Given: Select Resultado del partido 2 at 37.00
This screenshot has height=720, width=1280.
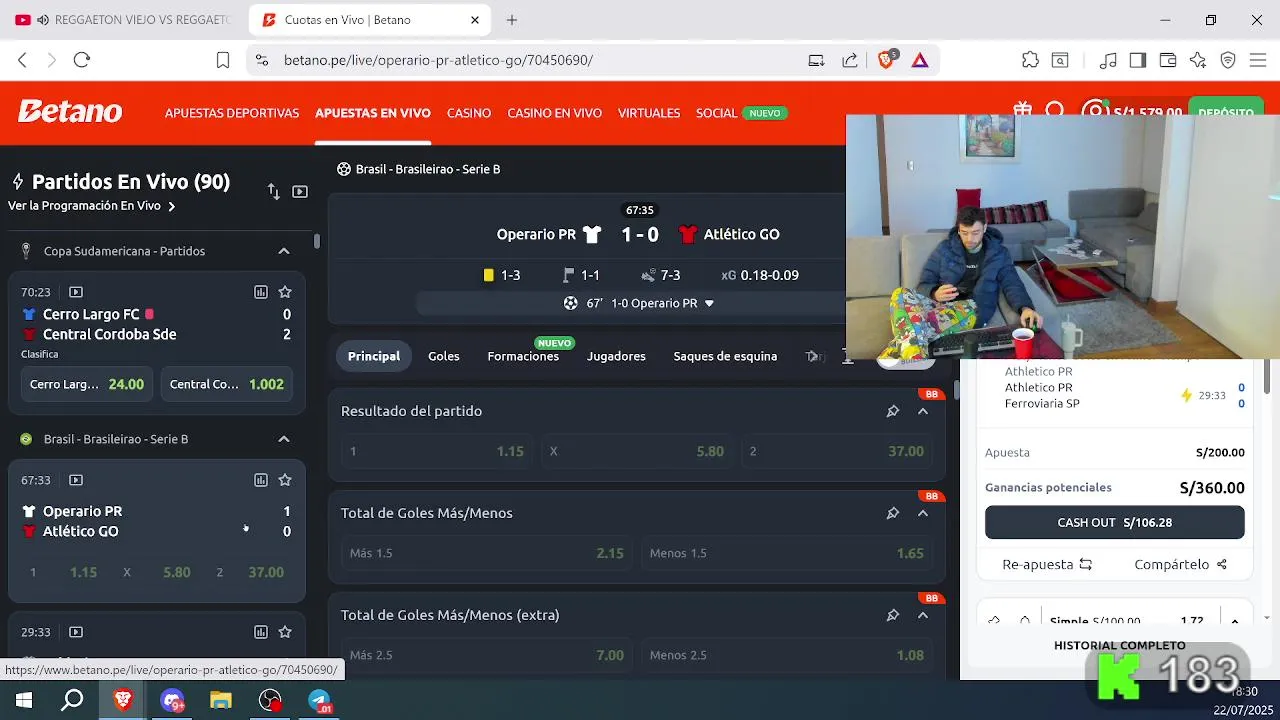Looking at the screenshot, I should point(837,451).
